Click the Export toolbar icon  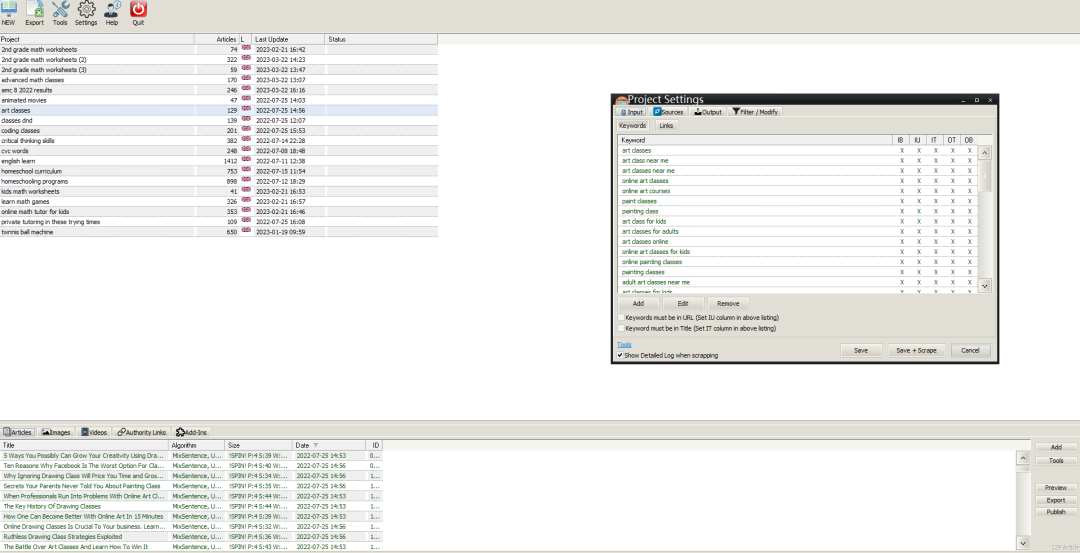(34, 12)
